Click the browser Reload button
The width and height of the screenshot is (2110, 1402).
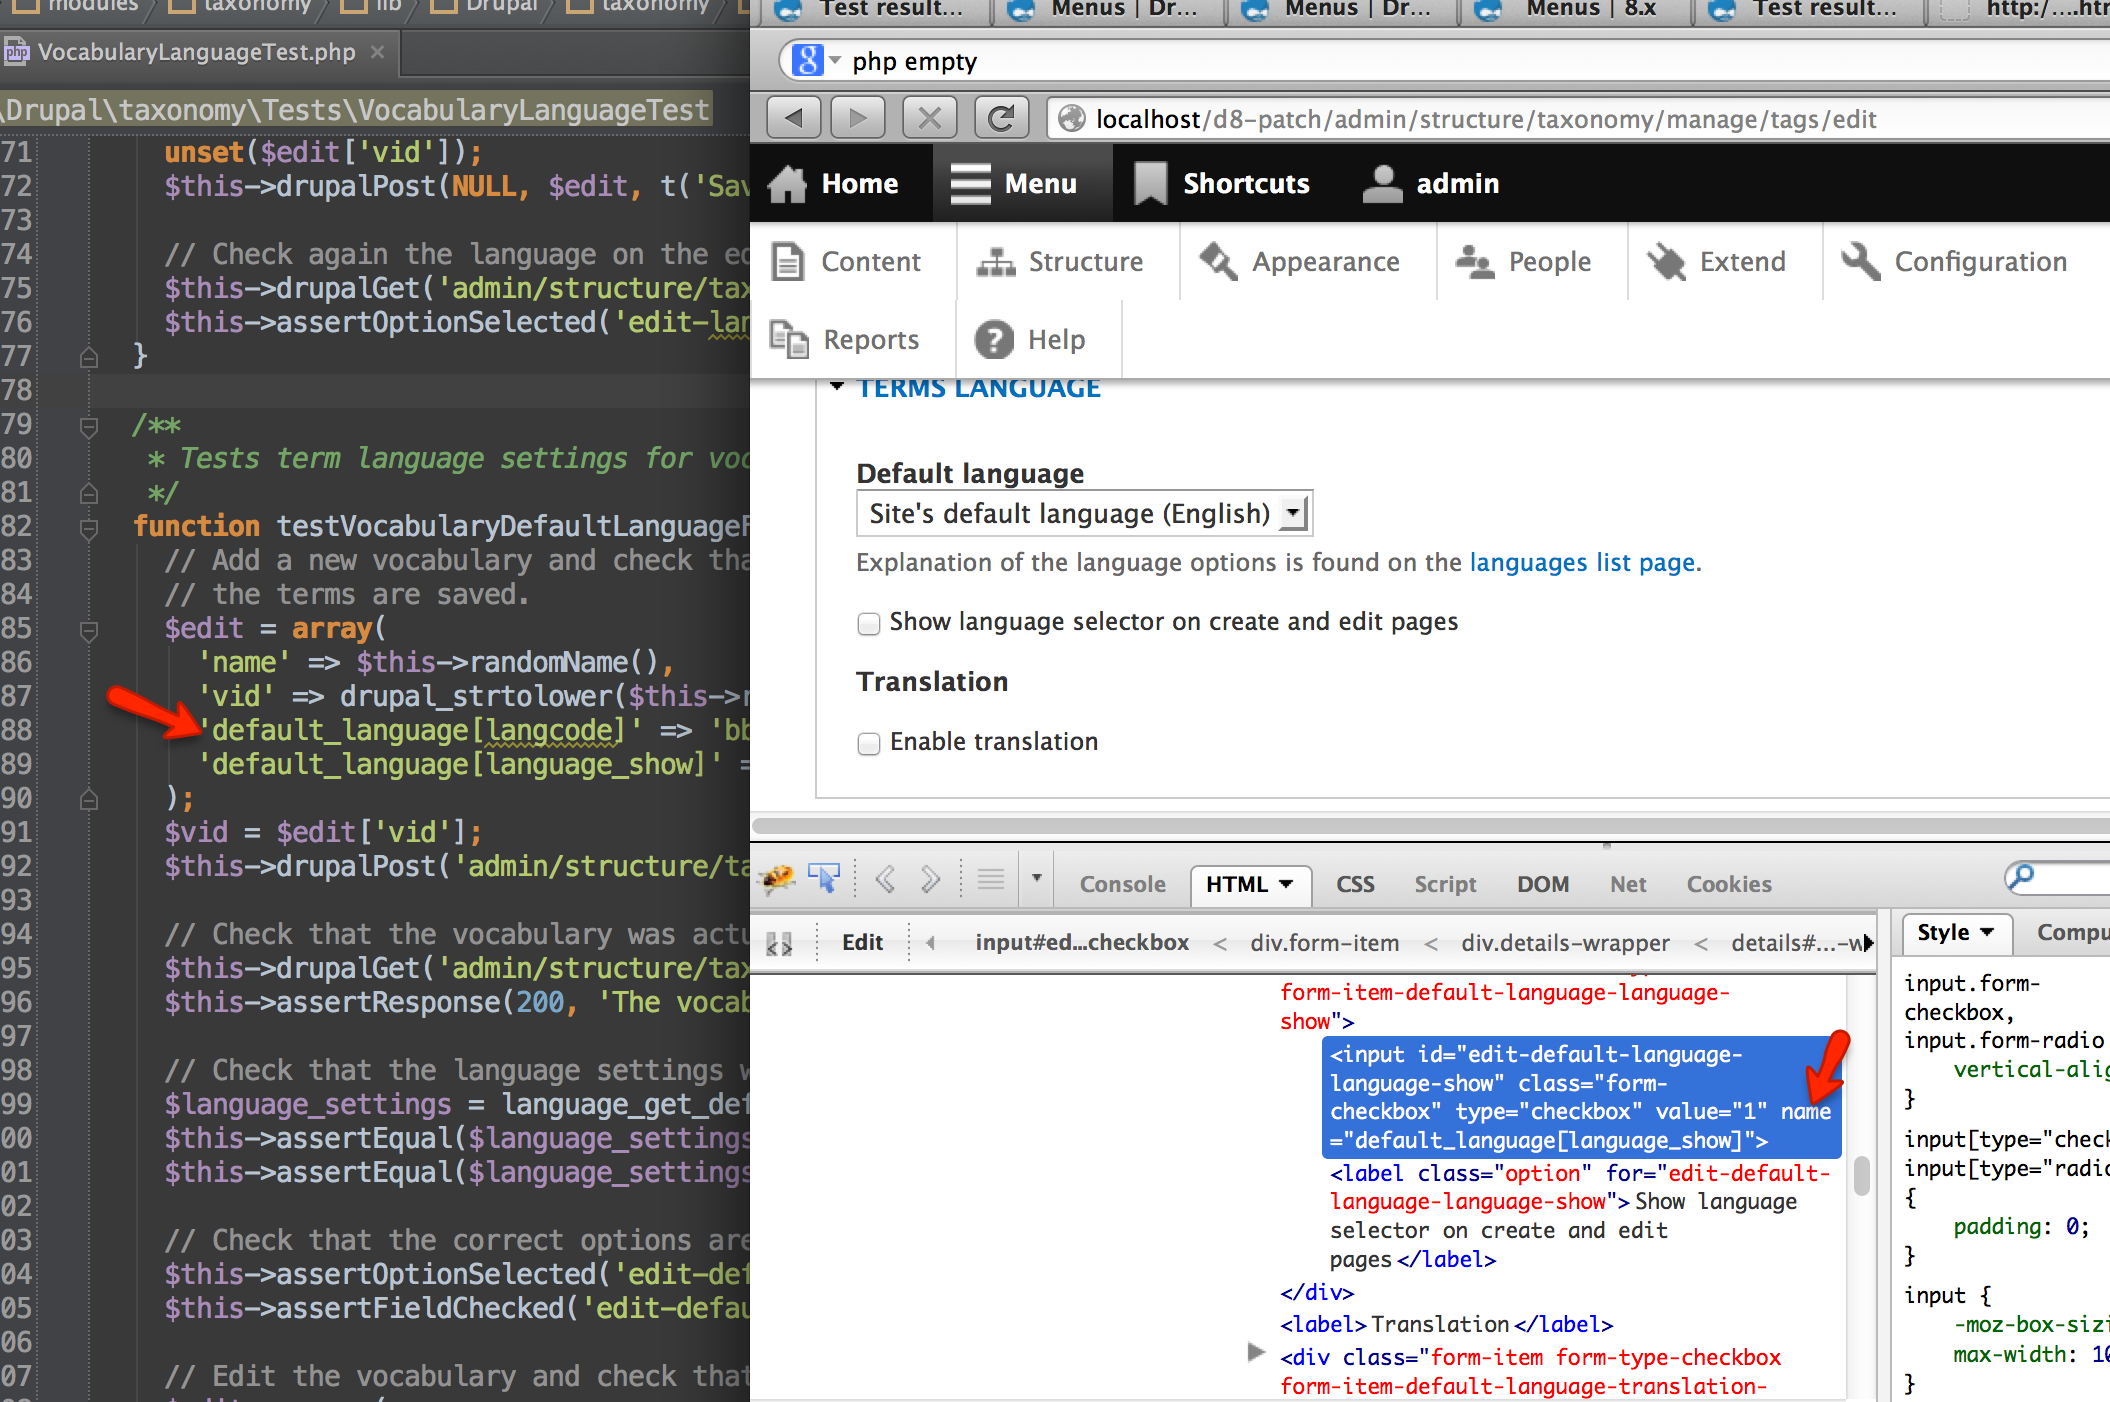point(1002,119)
